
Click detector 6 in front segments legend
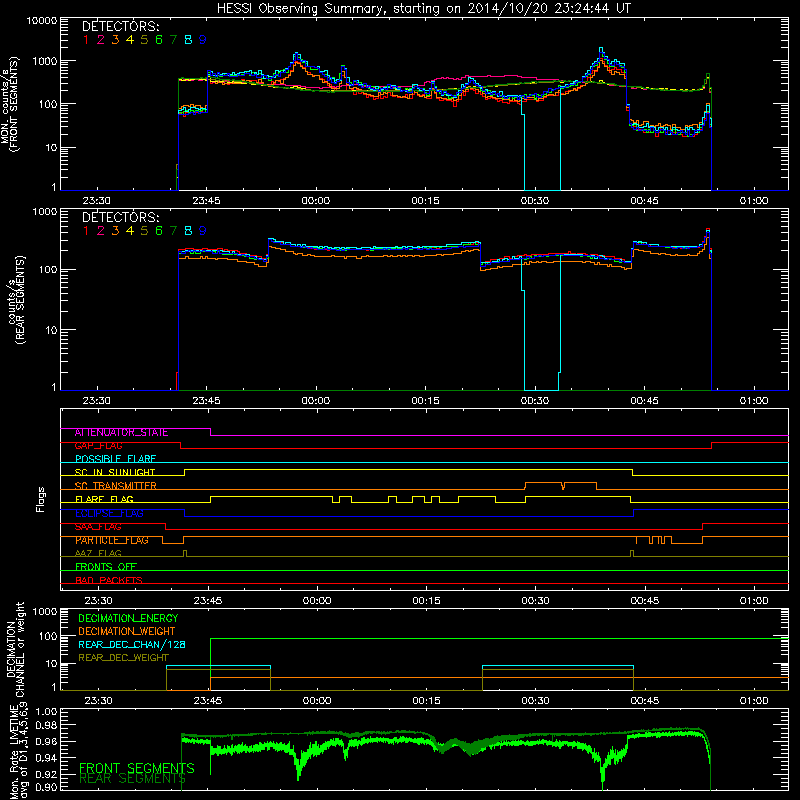(159, 40)
